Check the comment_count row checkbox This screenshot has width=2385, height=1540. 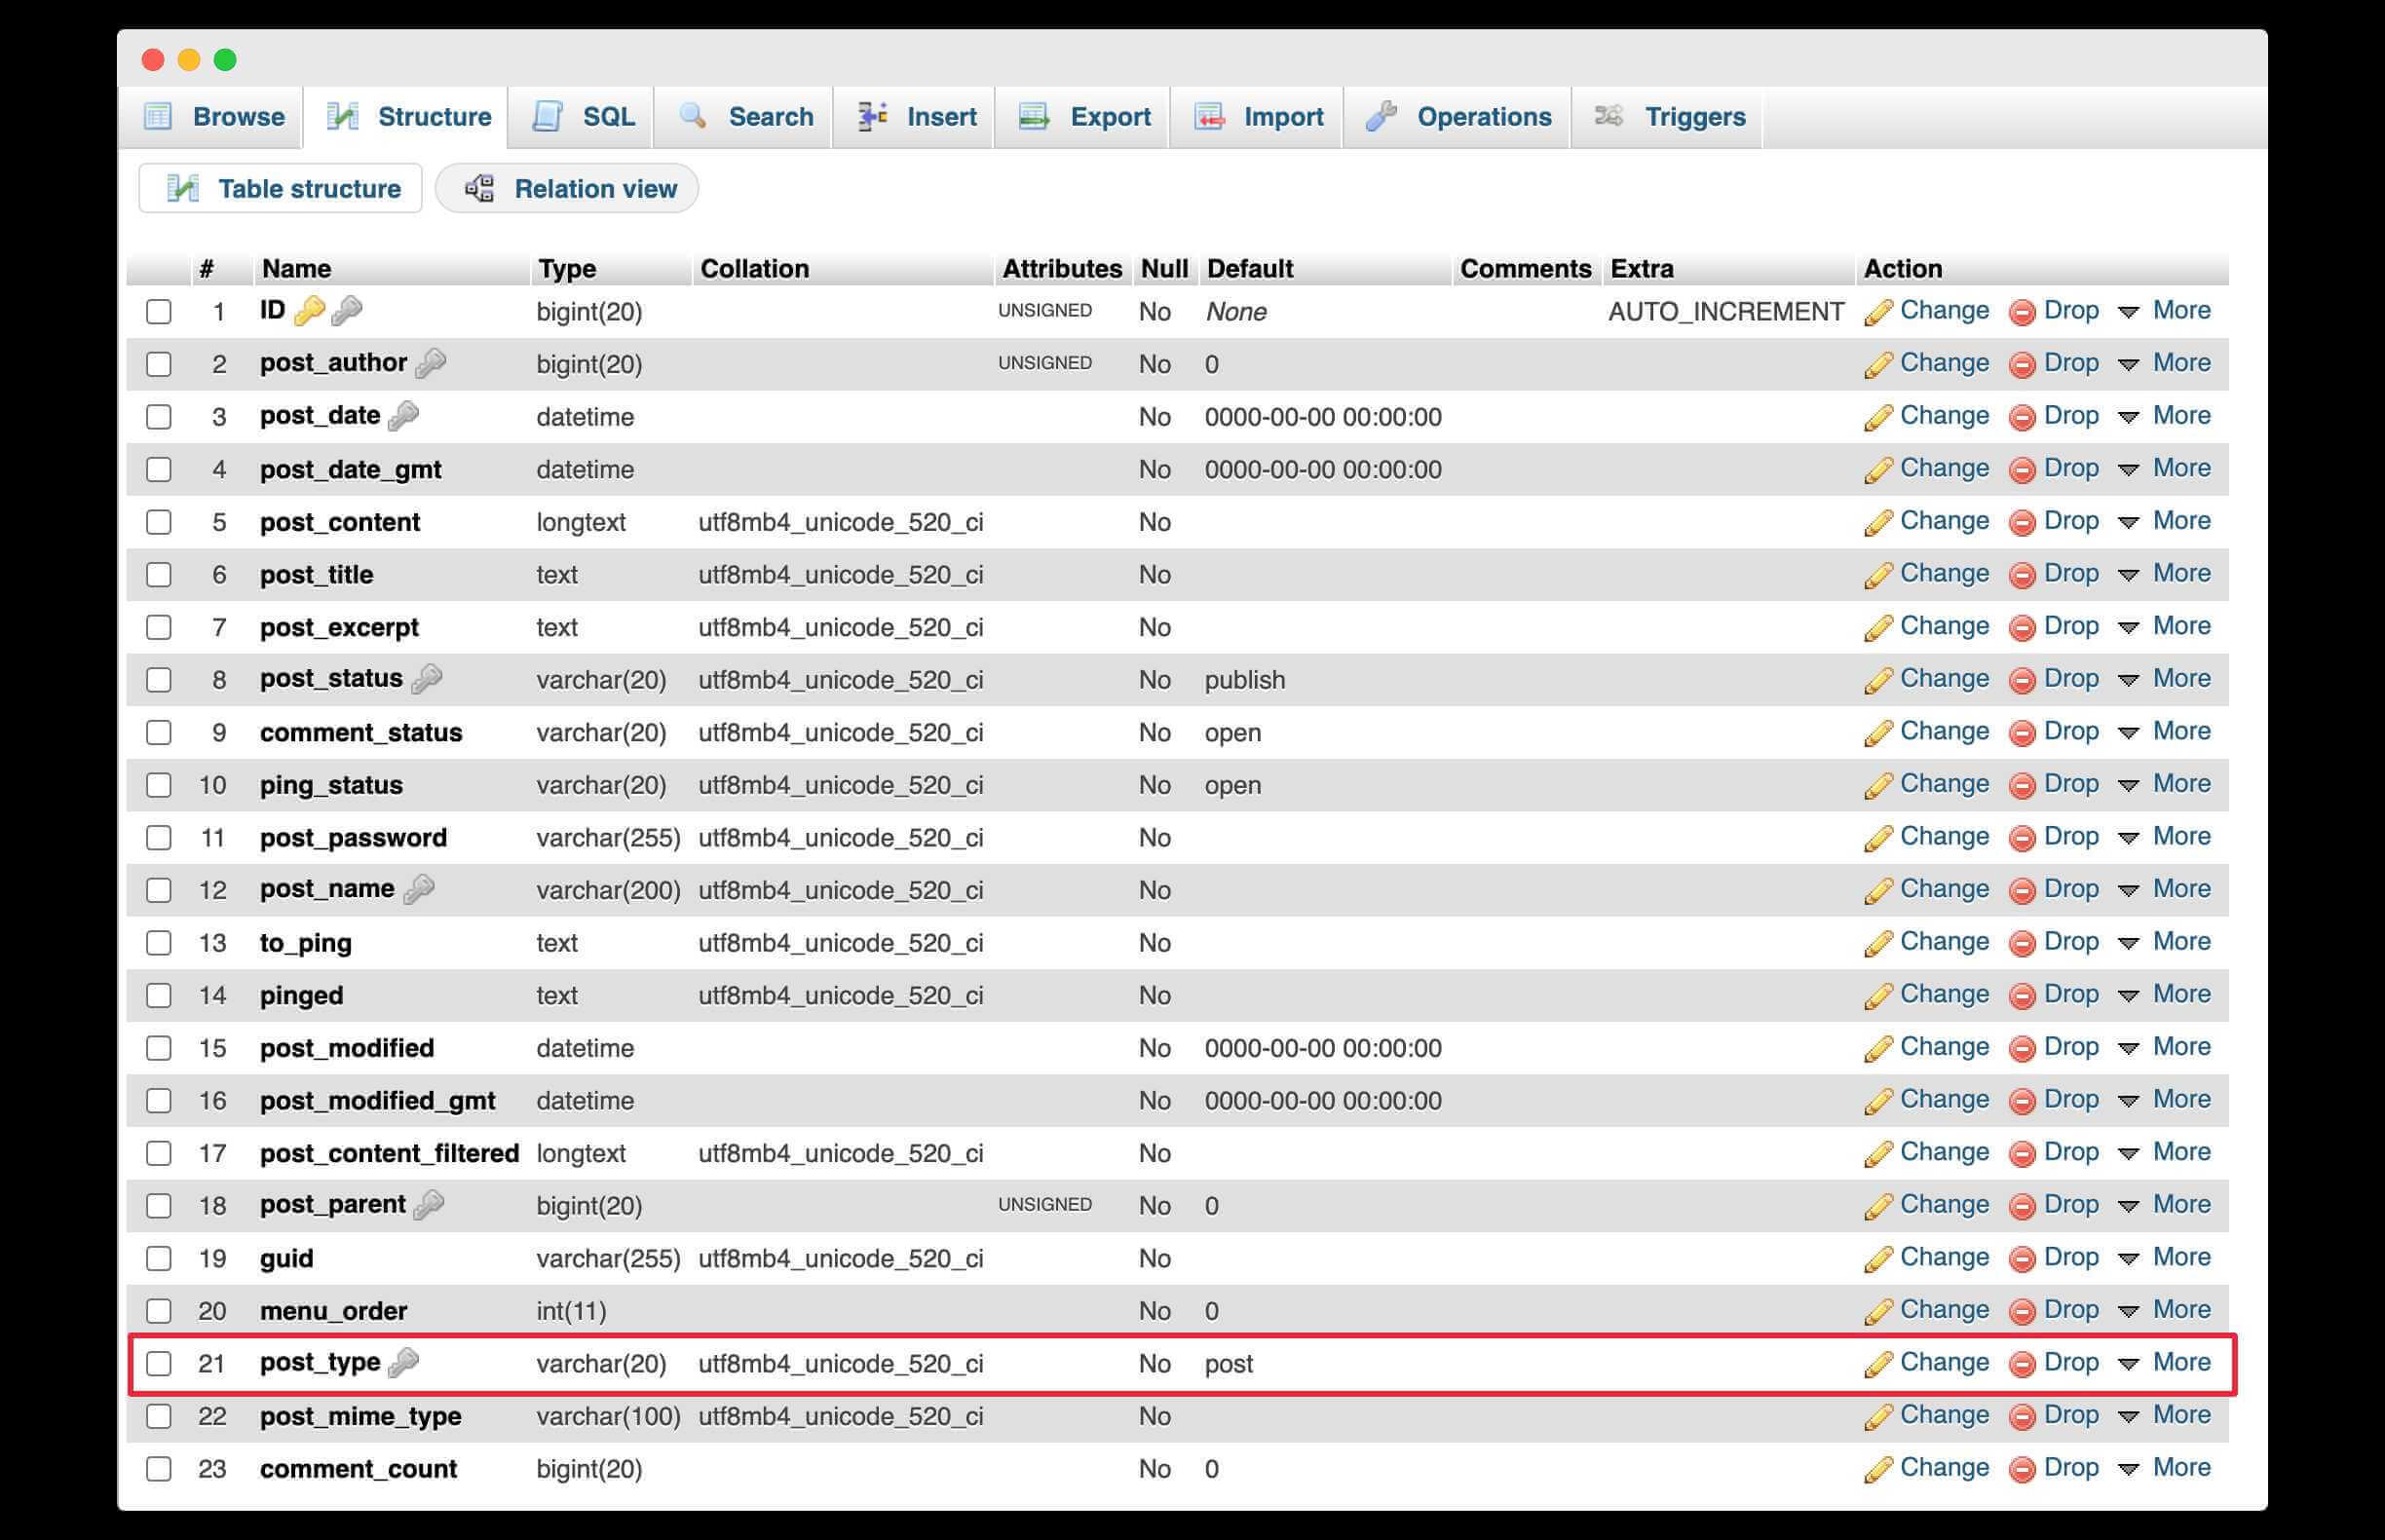point(159,1469)
